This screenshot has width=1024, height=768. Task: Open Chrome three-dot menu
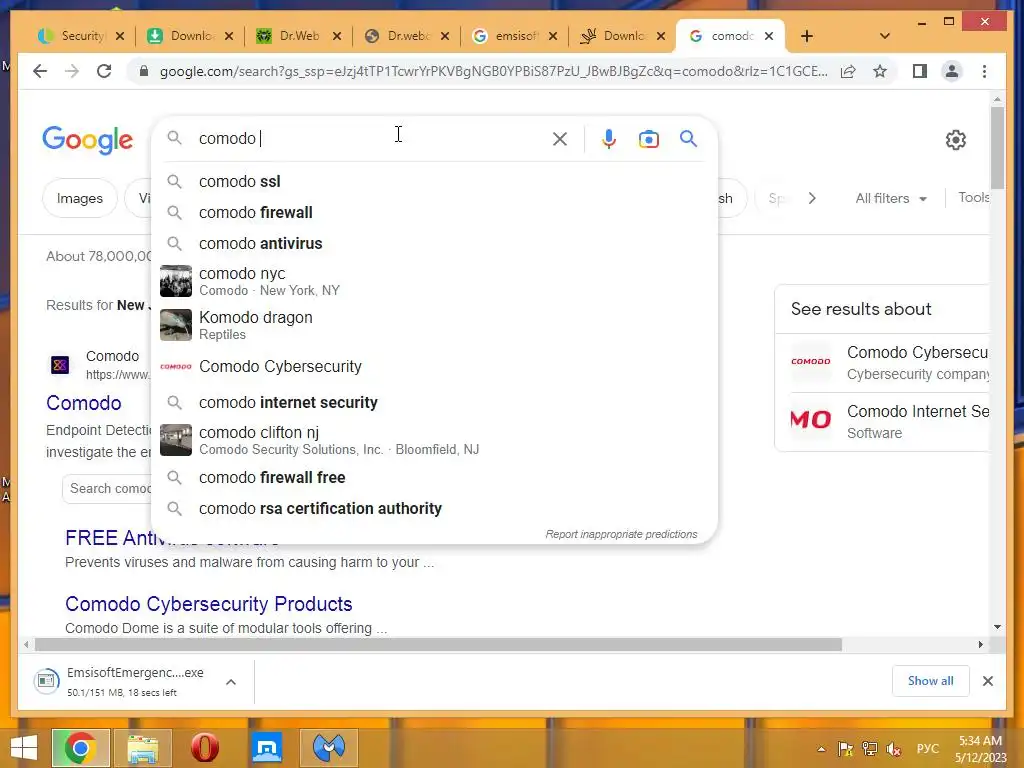[984, 71]
